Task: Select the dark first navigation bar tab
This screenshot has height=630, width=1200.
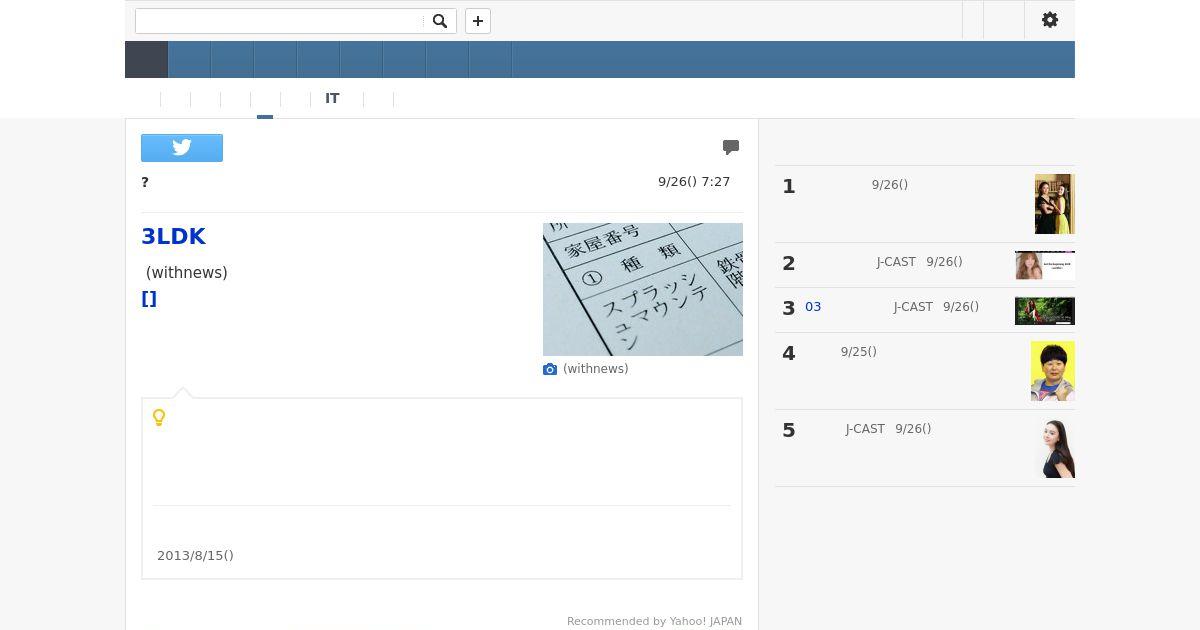Action: [x=146, y=60]
